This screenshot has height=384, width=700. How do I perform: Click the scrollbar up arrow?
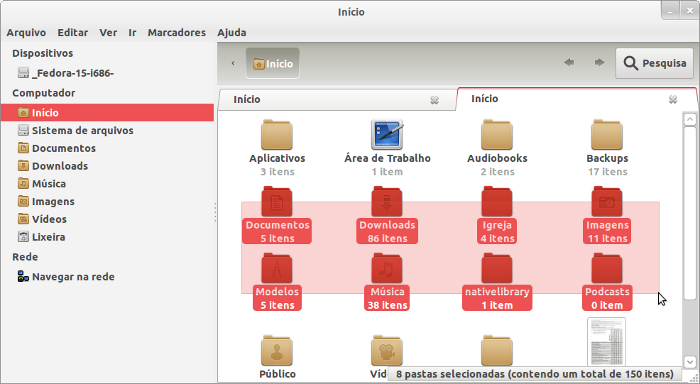point(690,119)
